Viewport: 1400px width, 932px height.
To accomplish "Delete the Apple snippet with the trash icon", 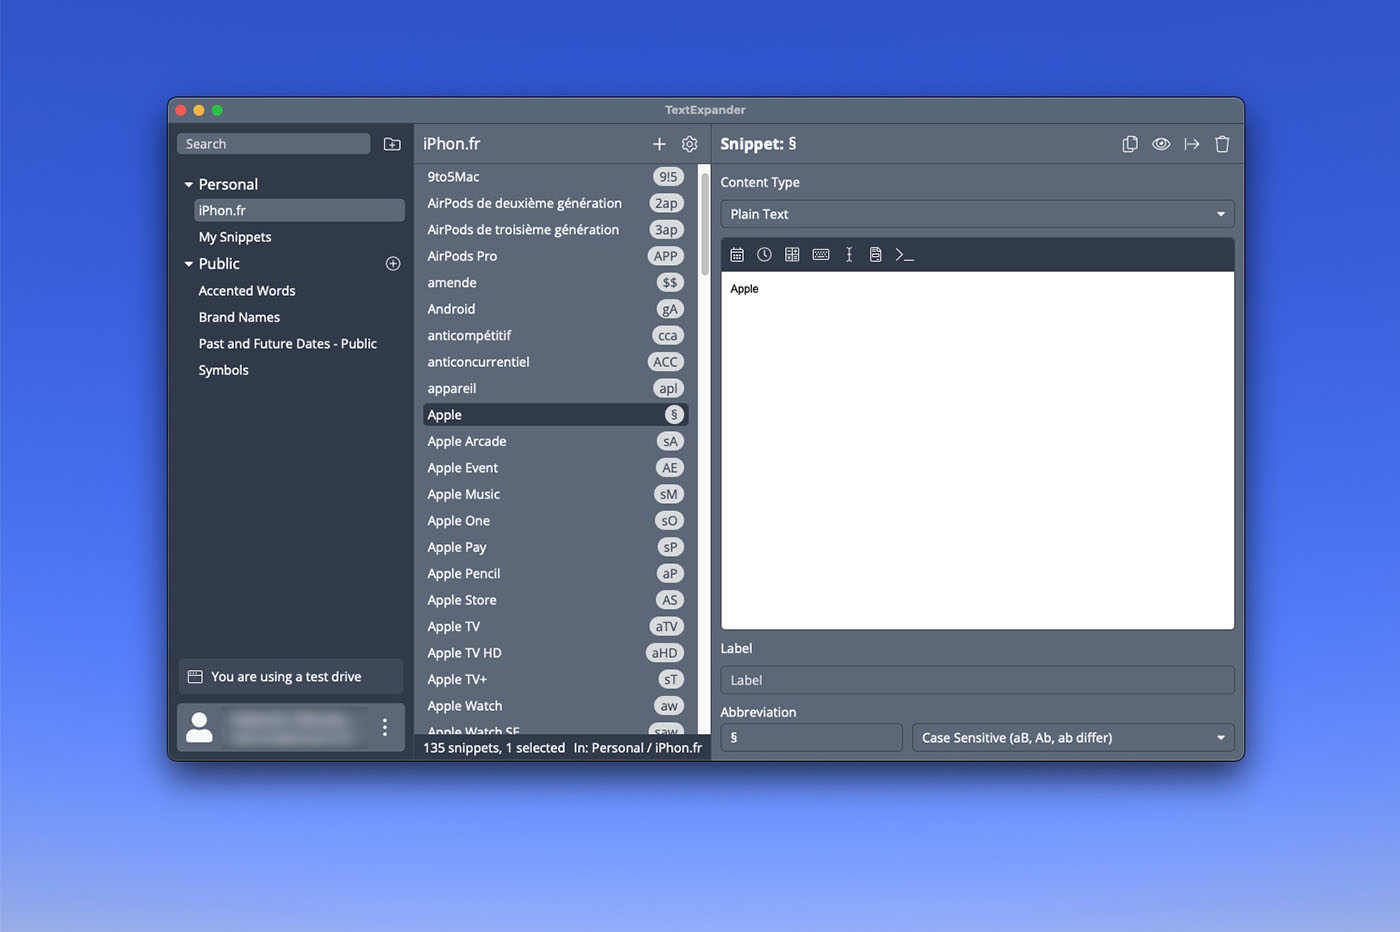I will pos(1221,144).
